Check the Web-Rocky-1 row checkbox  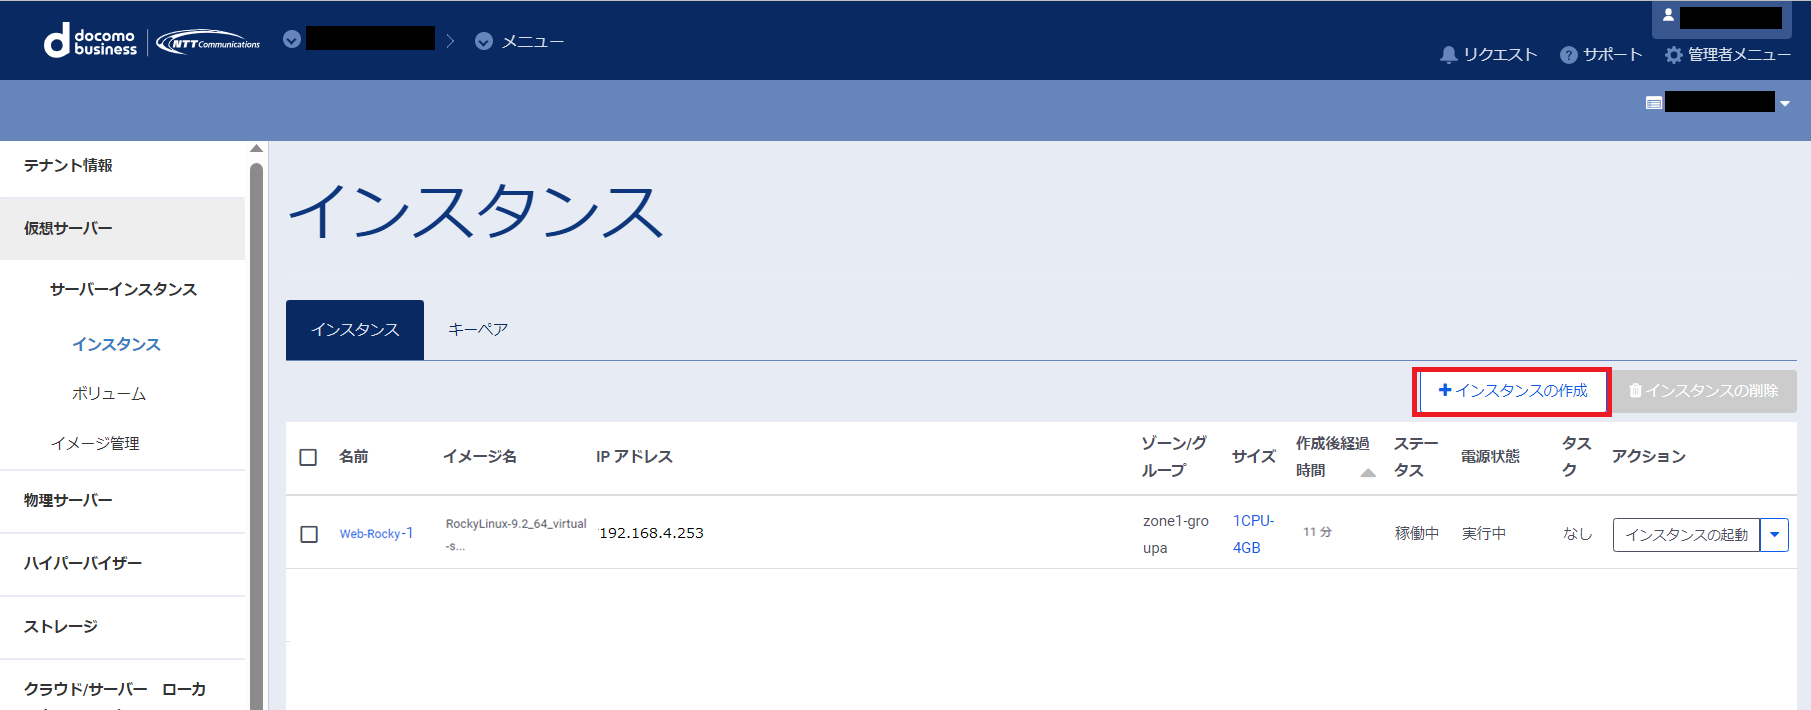(309, 534)
